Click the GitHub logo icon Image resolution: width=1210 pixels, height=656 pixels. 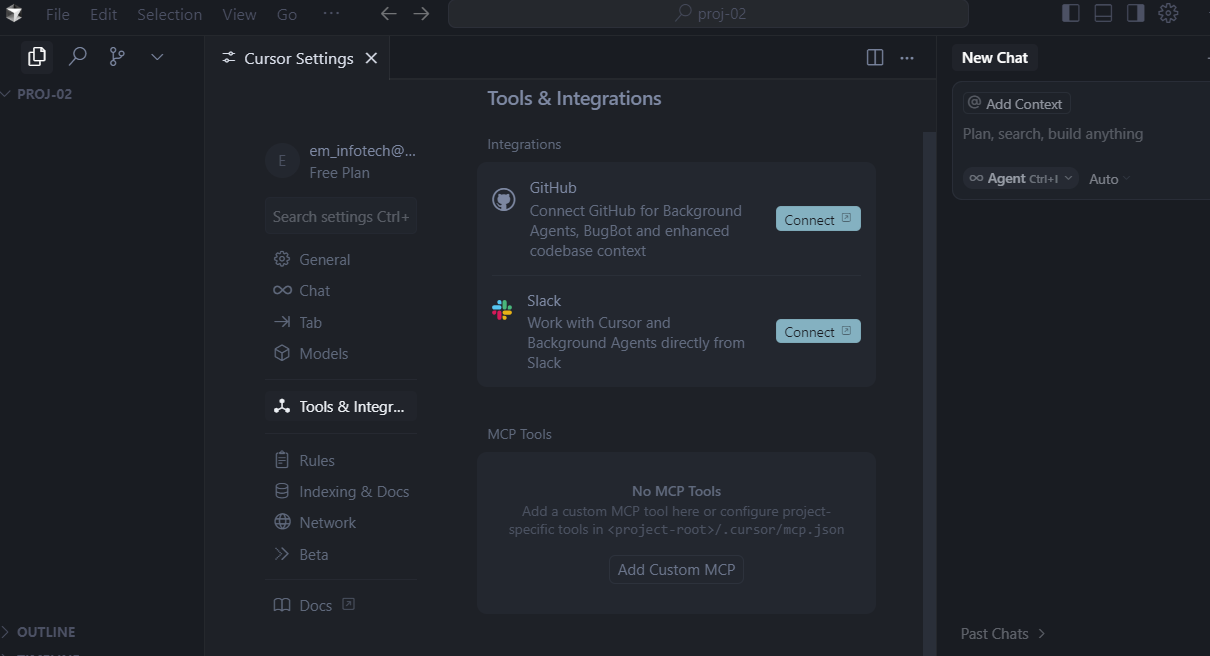504,200
